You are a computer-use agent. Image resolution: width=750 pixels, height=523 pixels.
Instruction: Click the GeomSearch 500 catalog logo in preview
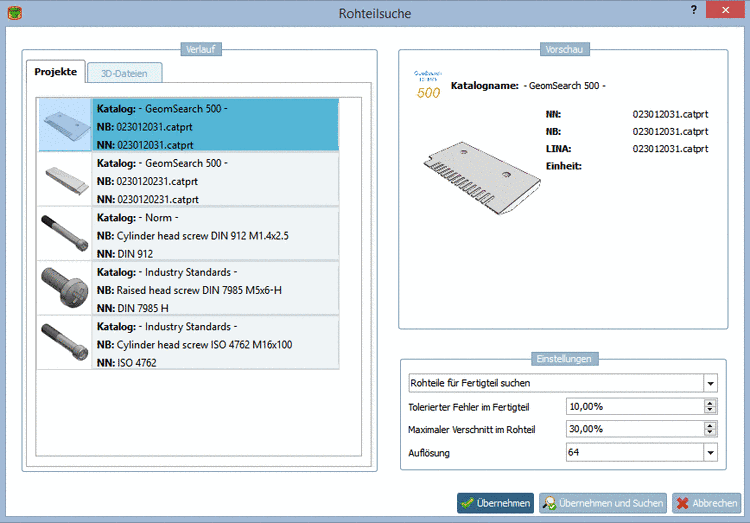[x=428, y=85]
